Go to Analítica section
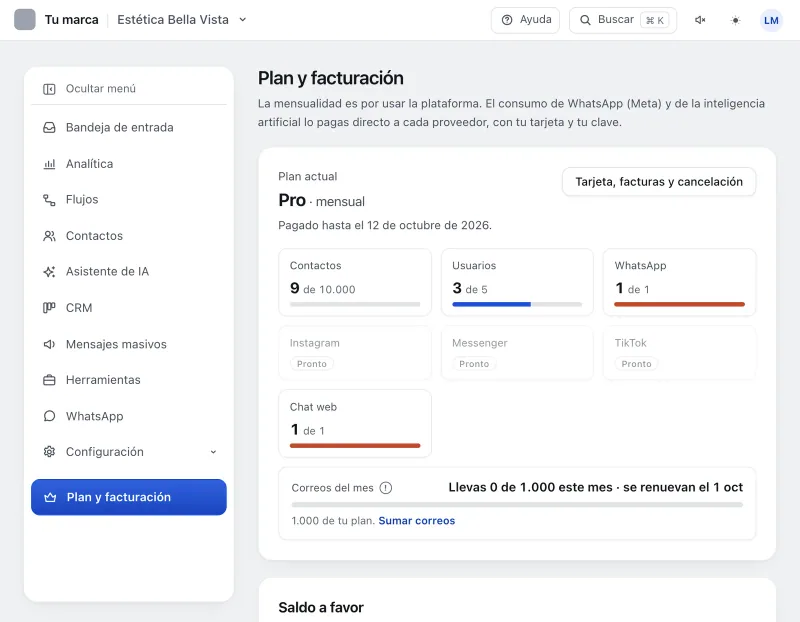 tap(129, 164)
